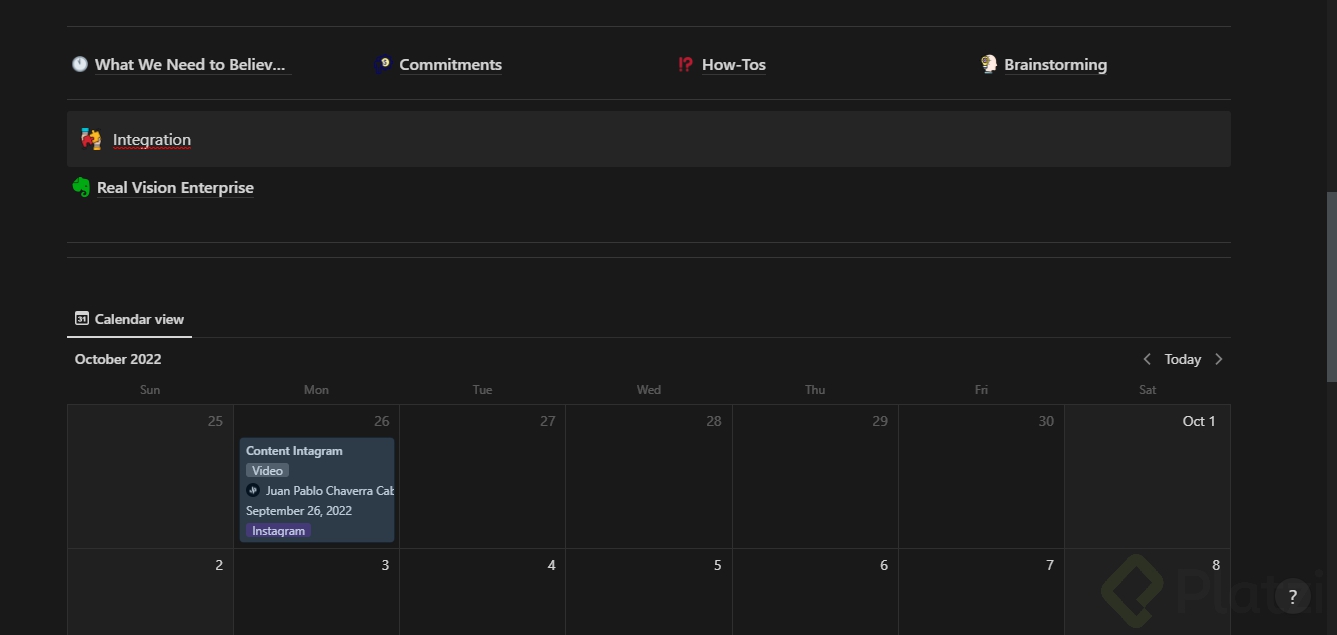Screen dimensions: 1337x635
Task: Click the page vertical scrollbar thumb
Action: pyautogui.click(x=1330, y=286)
